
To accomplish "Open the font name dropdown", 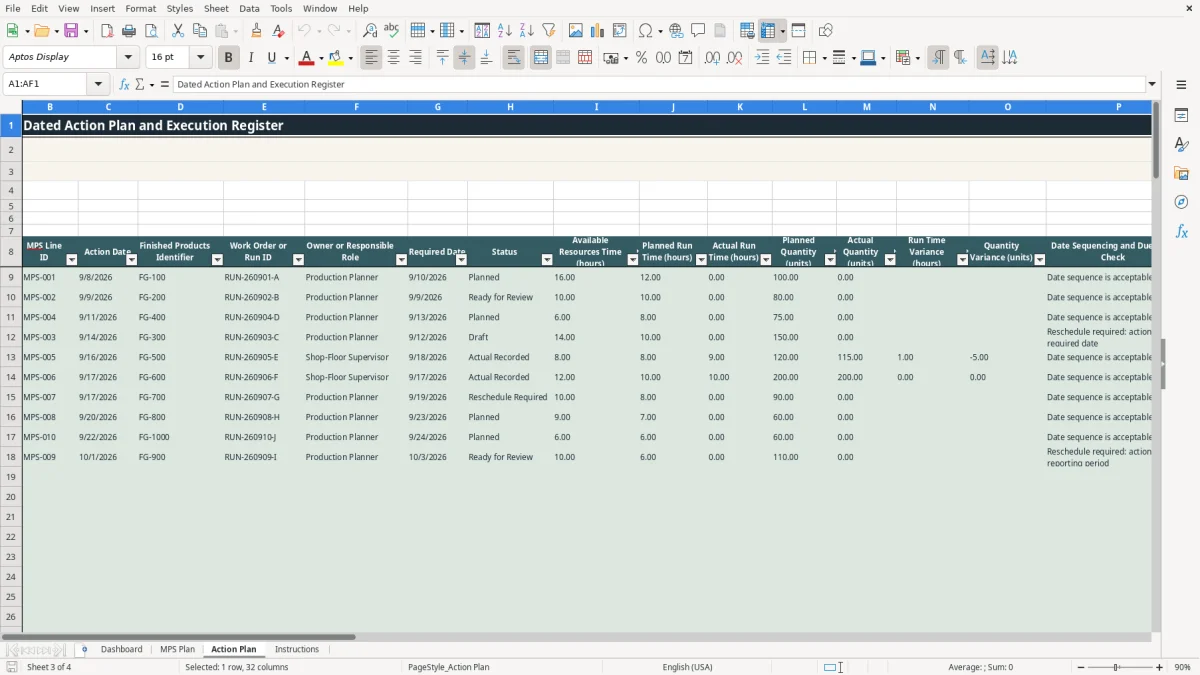I will [128, 58].
